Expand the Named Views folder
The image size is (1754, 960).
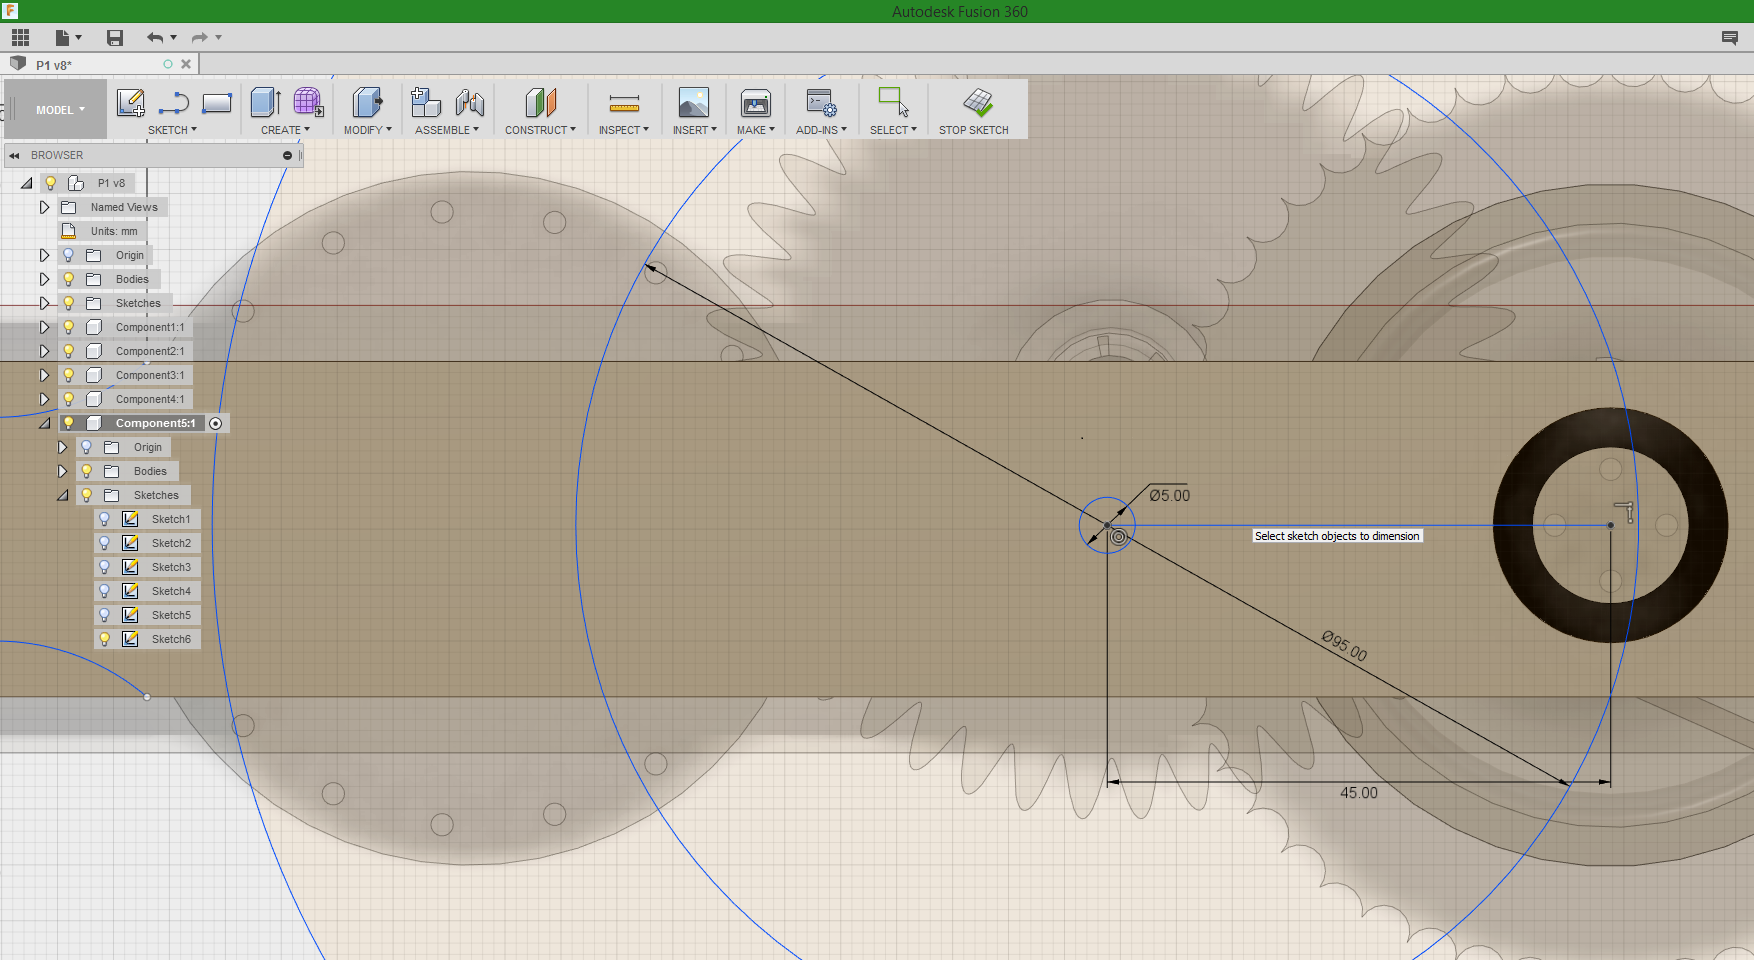click(44, 207)
